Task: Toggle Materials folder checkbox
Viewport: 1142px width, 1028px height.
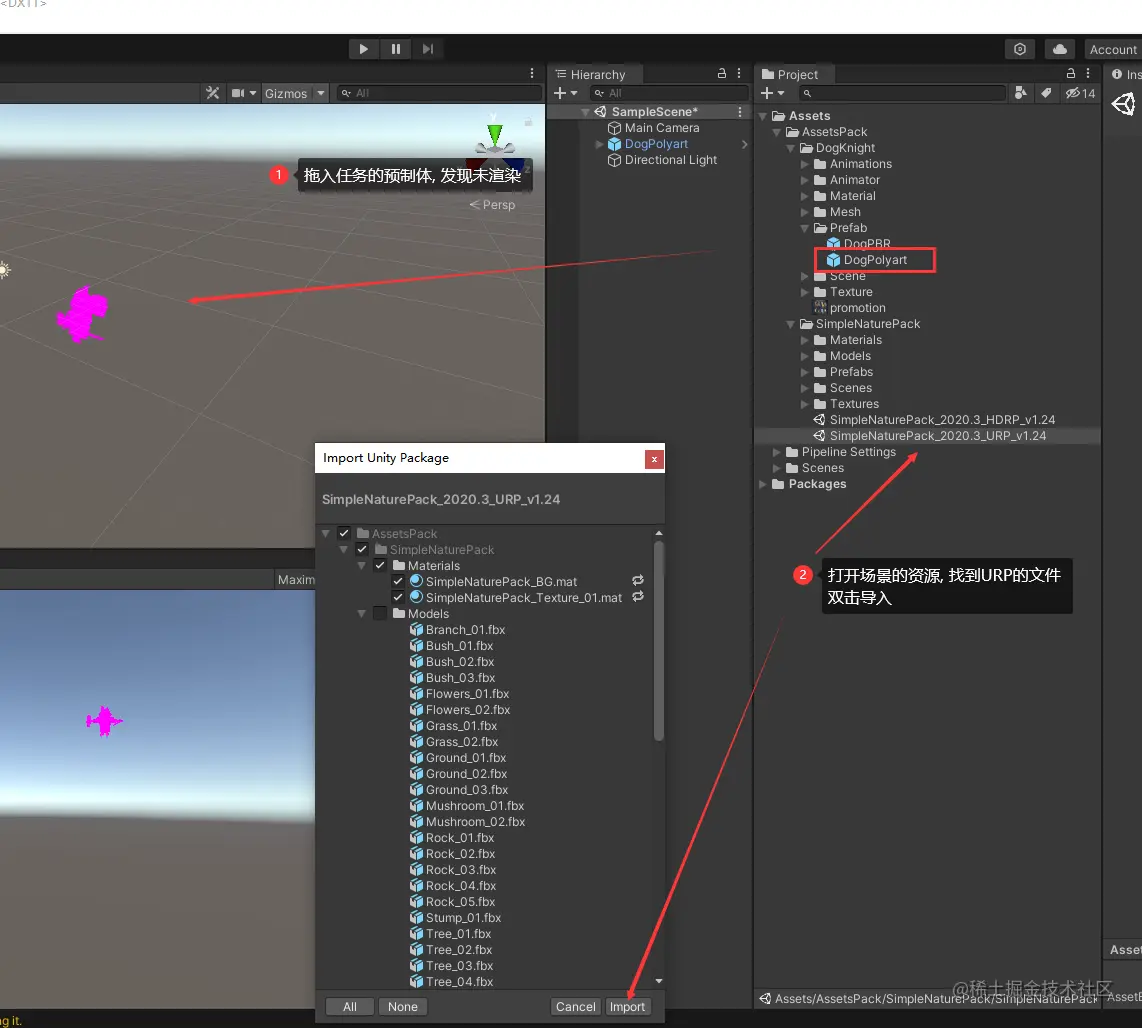Action: (x=380, y=565)
